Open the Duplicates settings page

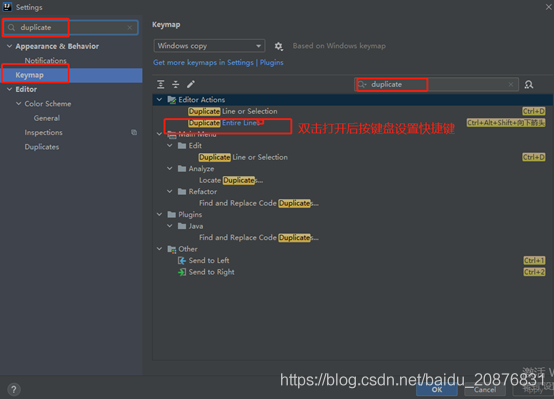click(x=42, y=147)
